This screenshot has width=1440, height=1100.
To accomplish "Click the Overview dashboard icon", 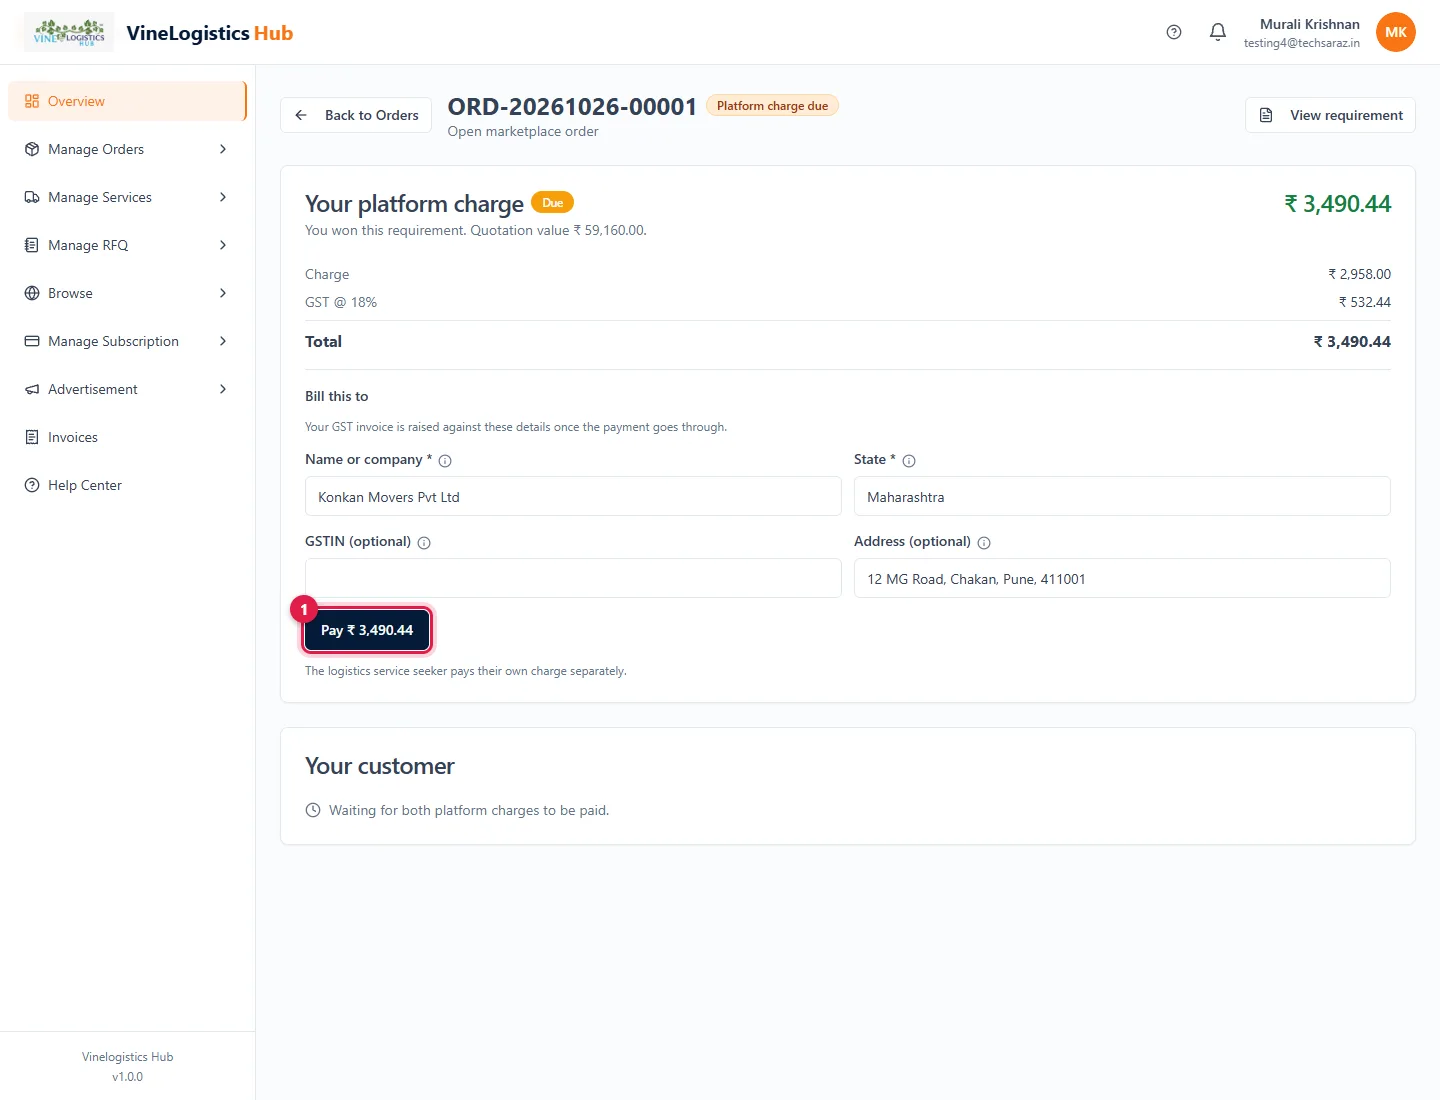I will coord(32,101).
